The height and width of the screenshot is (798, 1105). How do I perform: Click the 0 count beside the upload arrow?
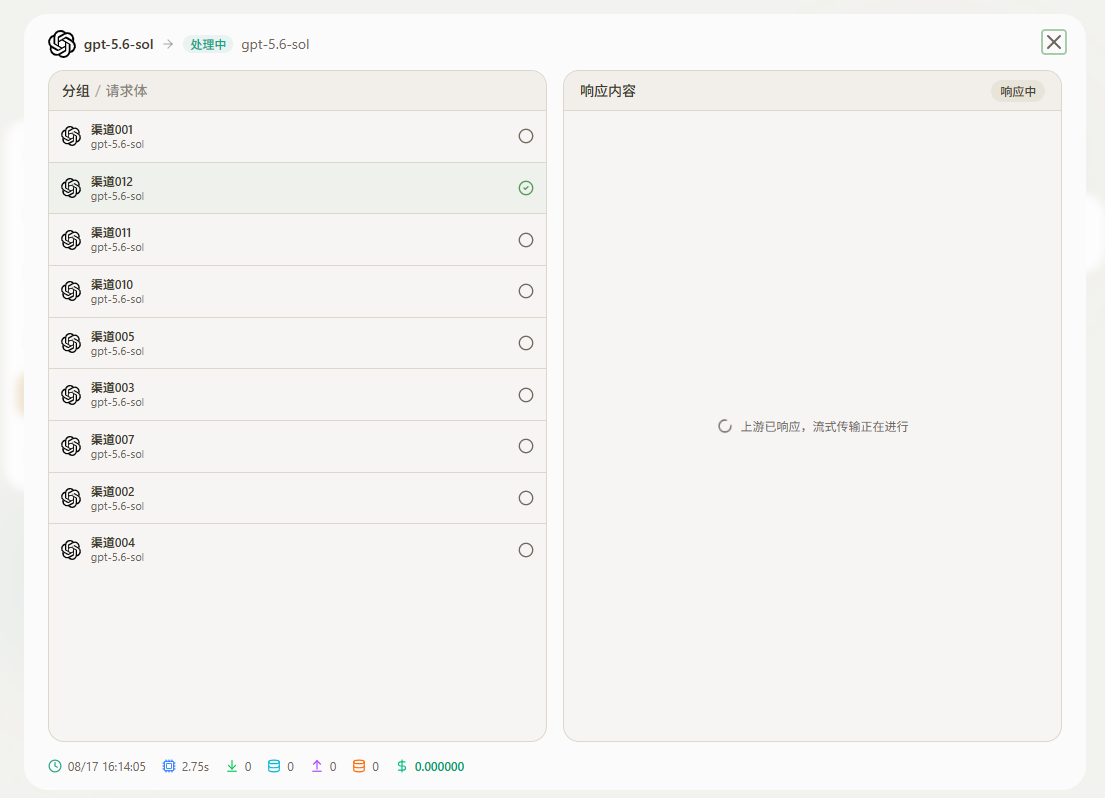333,766
